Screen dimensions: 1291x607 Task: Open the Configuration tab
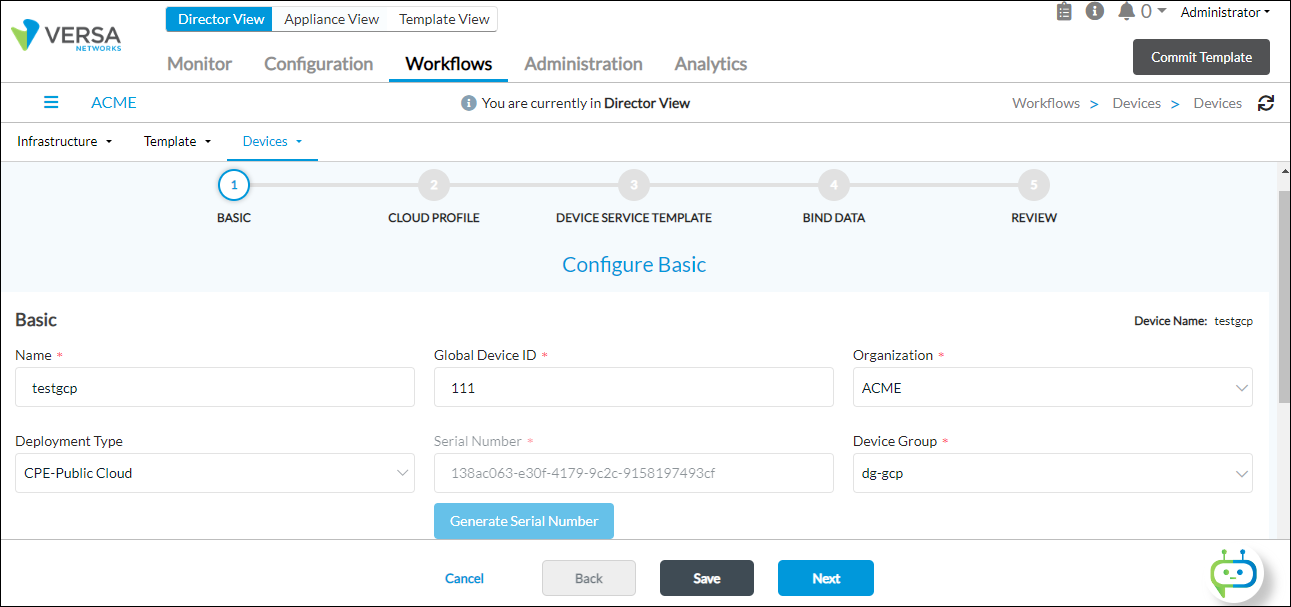pyautogui.click(x=318, y=64)
